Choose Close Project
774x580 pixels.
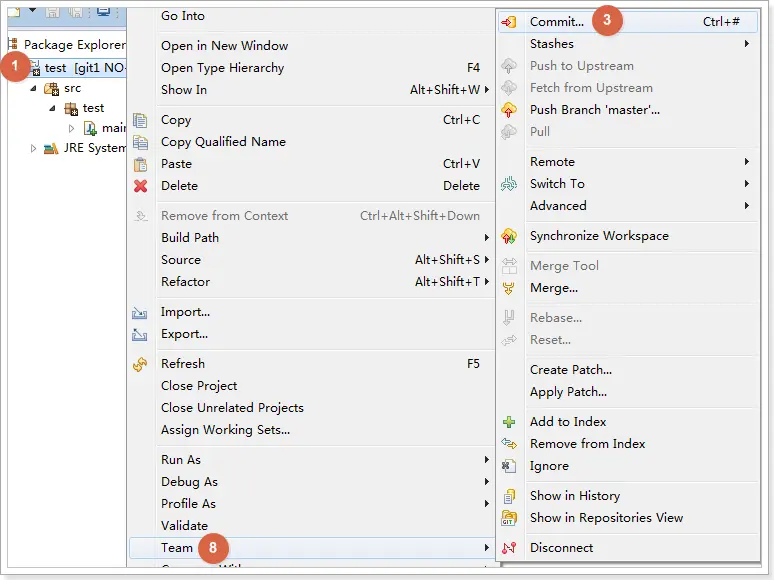[x=311, y=386]
